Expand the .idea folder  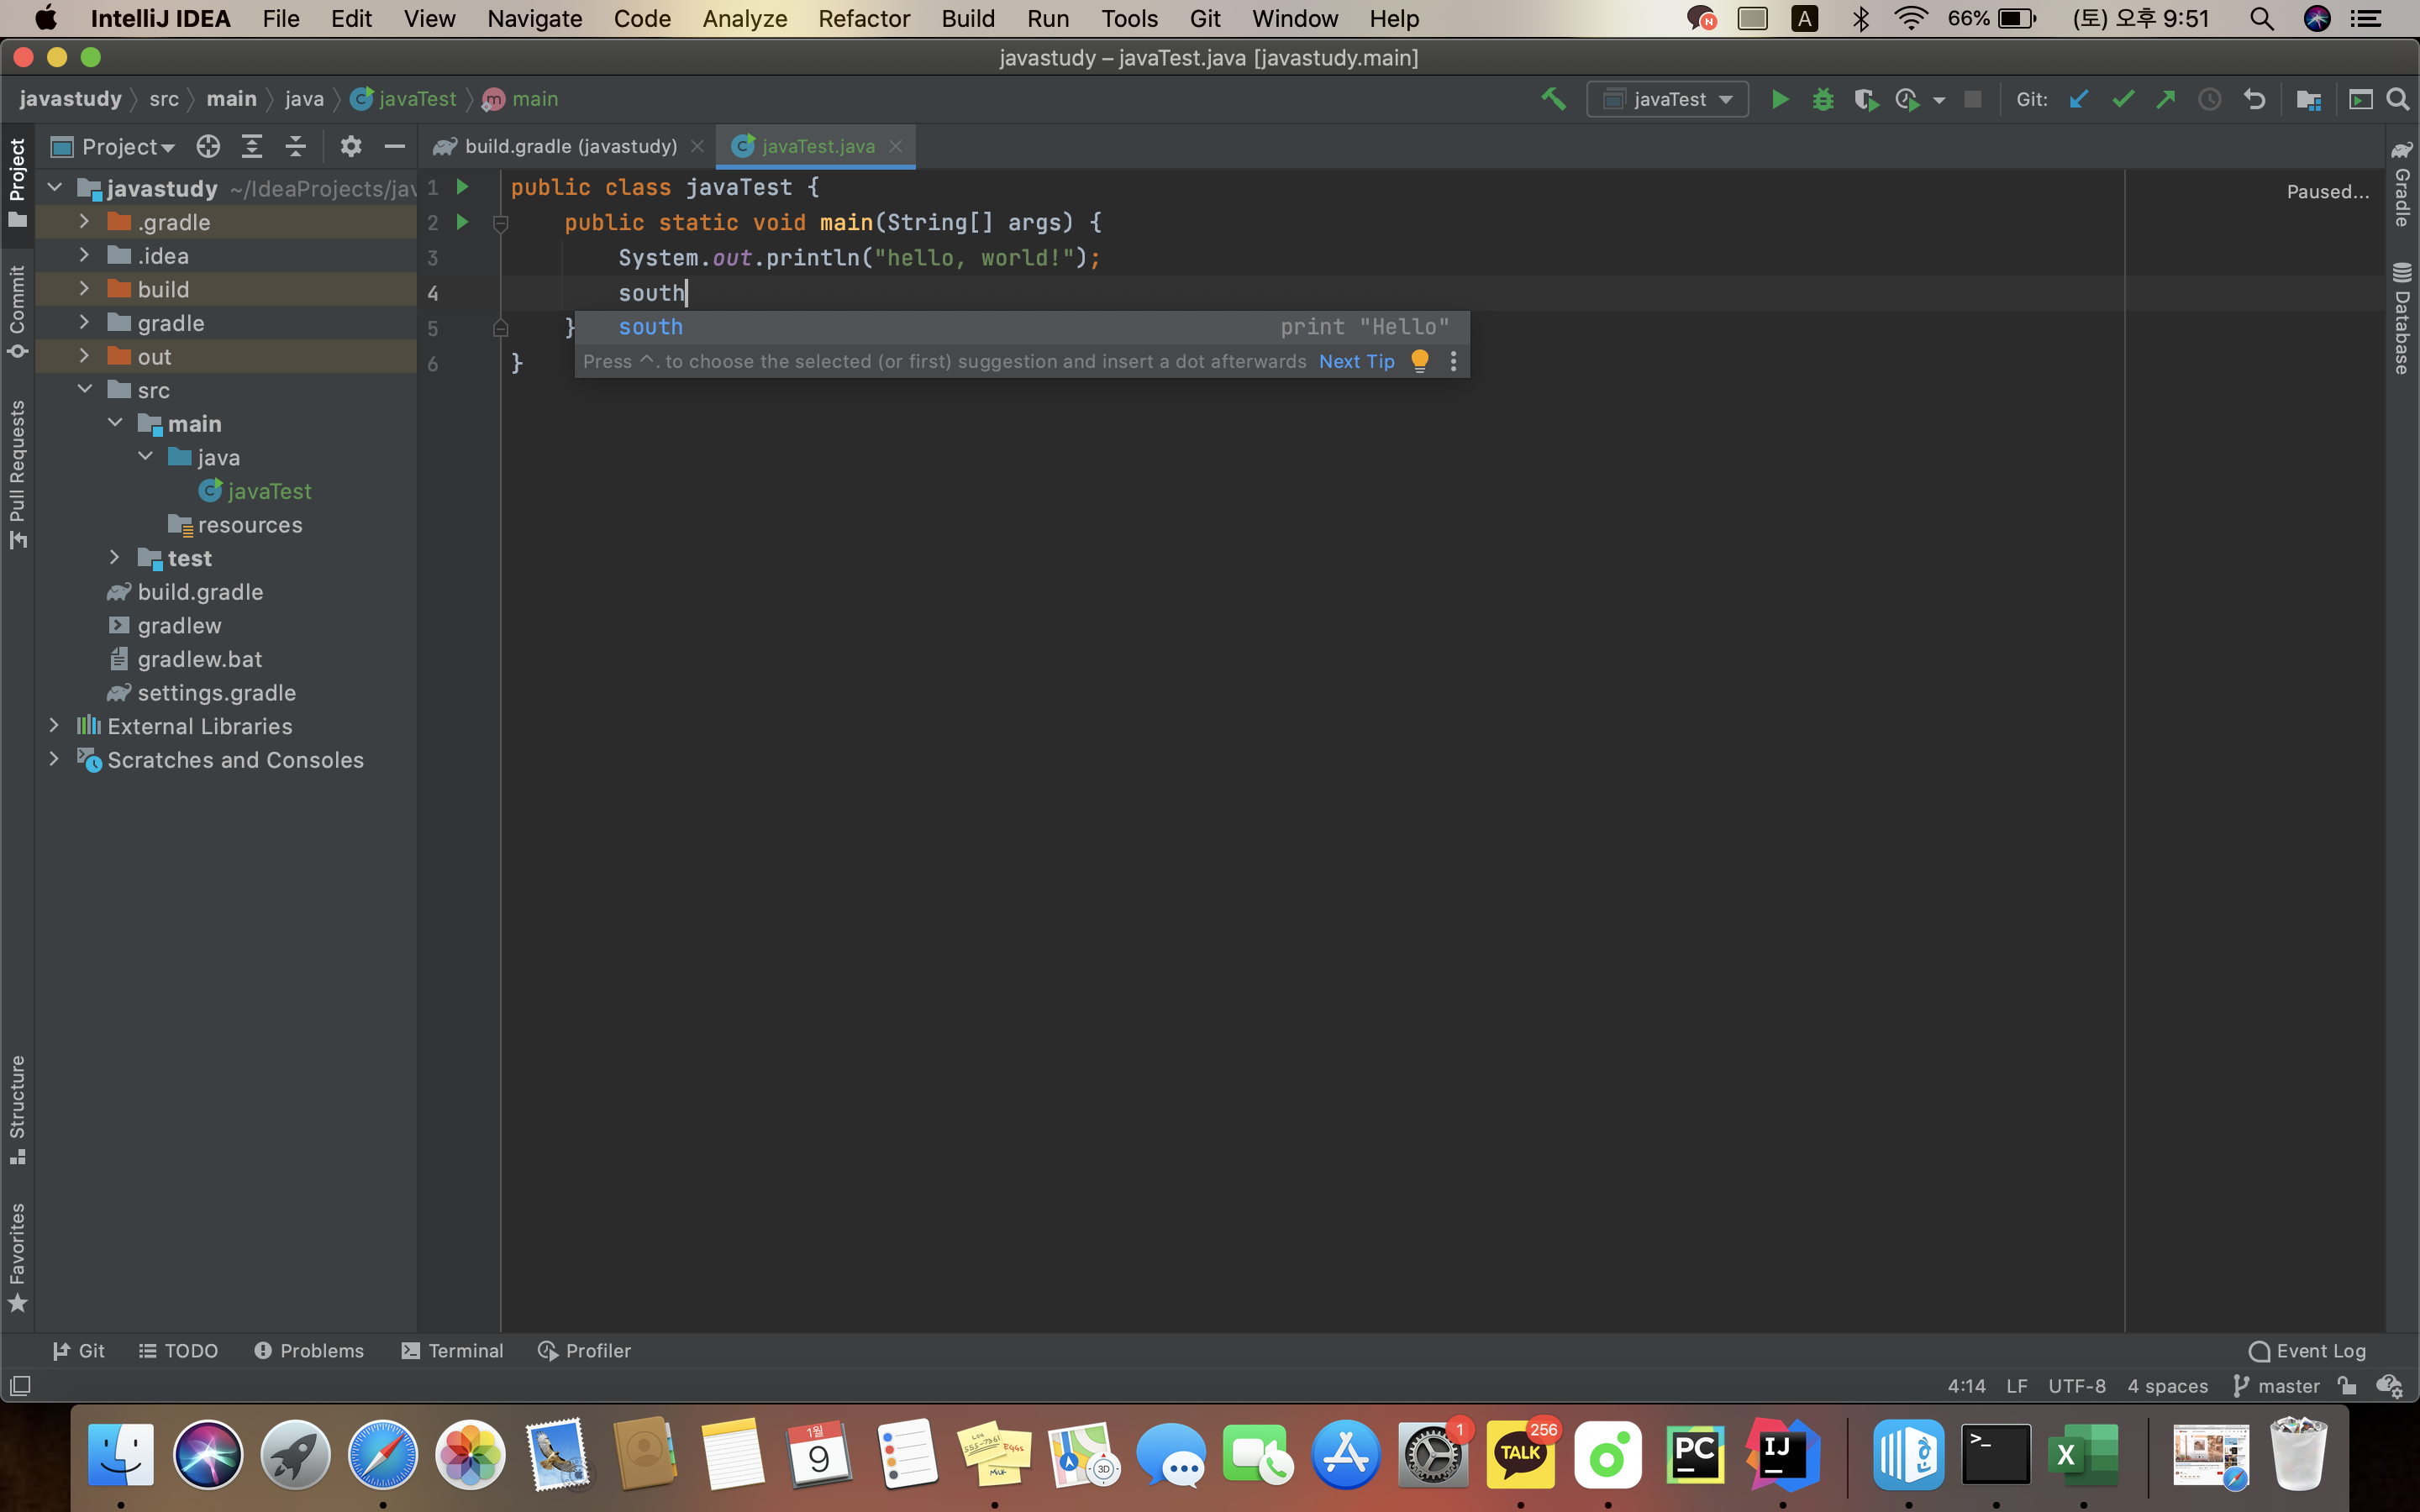click(x=85, y=255)
